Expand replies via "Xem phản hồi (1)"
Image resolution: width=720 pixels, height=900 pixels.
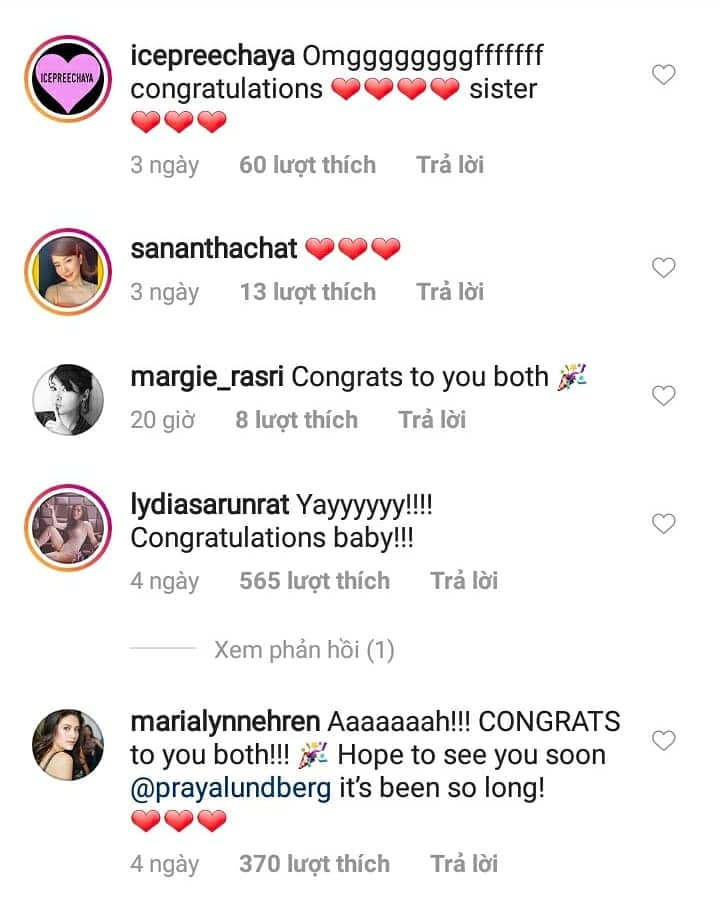click(304, 650)
